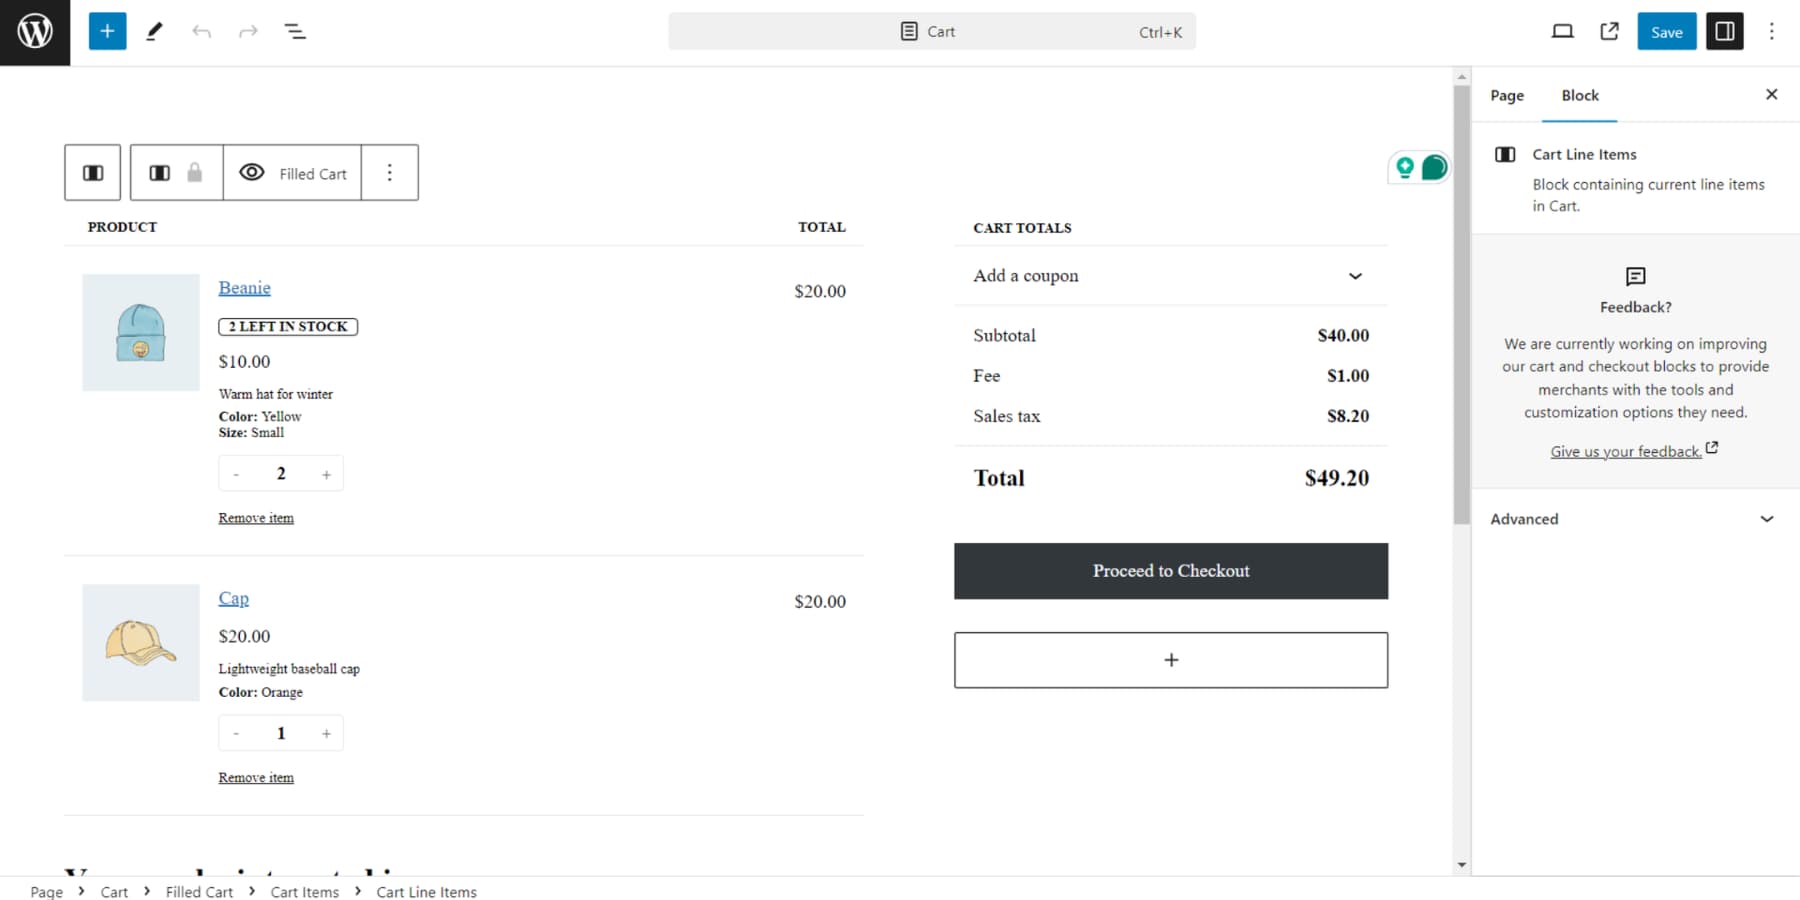Image resolution: width=1800 pixels, height=900 pixels.
Task: Open the desktop preview View icon
Action: point(1562,32)
